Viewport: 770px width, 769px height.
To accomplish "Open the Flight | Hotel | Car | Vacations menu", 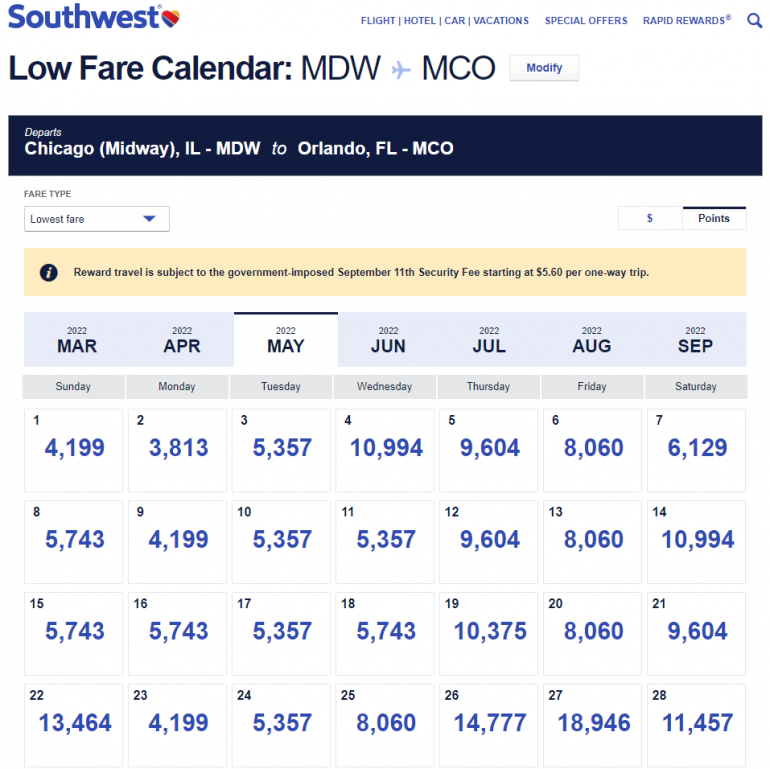I will [444, 21].
